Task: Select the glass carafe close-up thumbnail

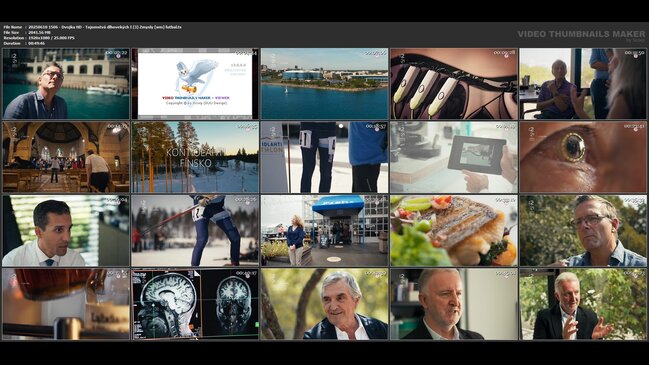Action: [x=66, y=304]
